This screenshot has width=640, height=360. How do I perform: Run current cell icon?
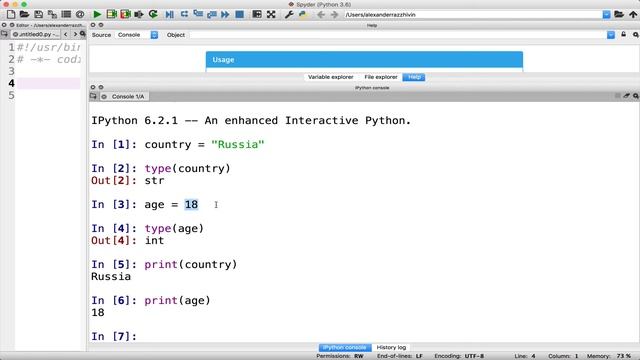pos(111,15)
